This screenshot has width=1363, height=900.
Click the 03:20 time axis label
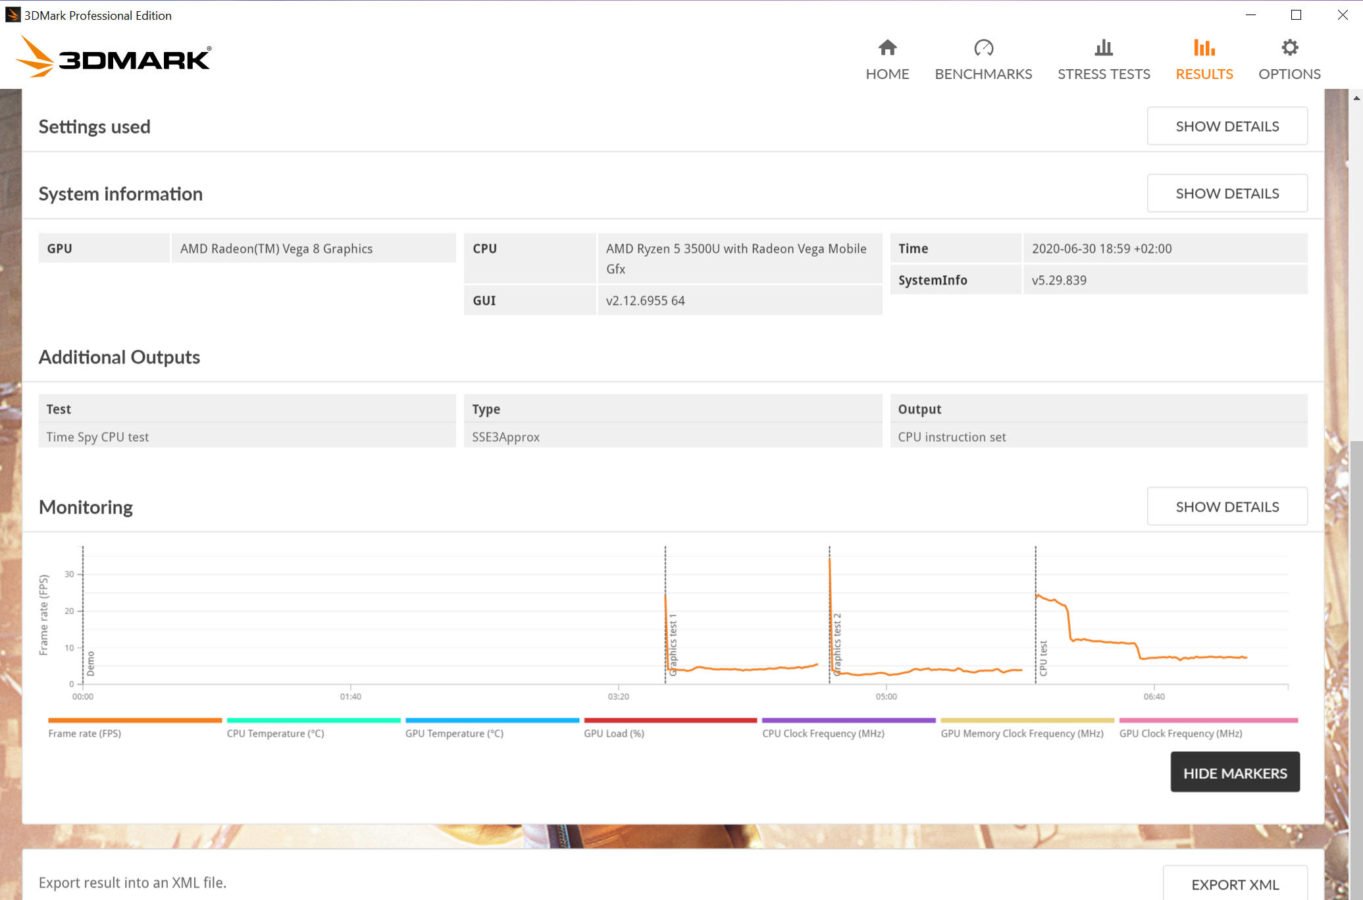[x=618, y=696]
